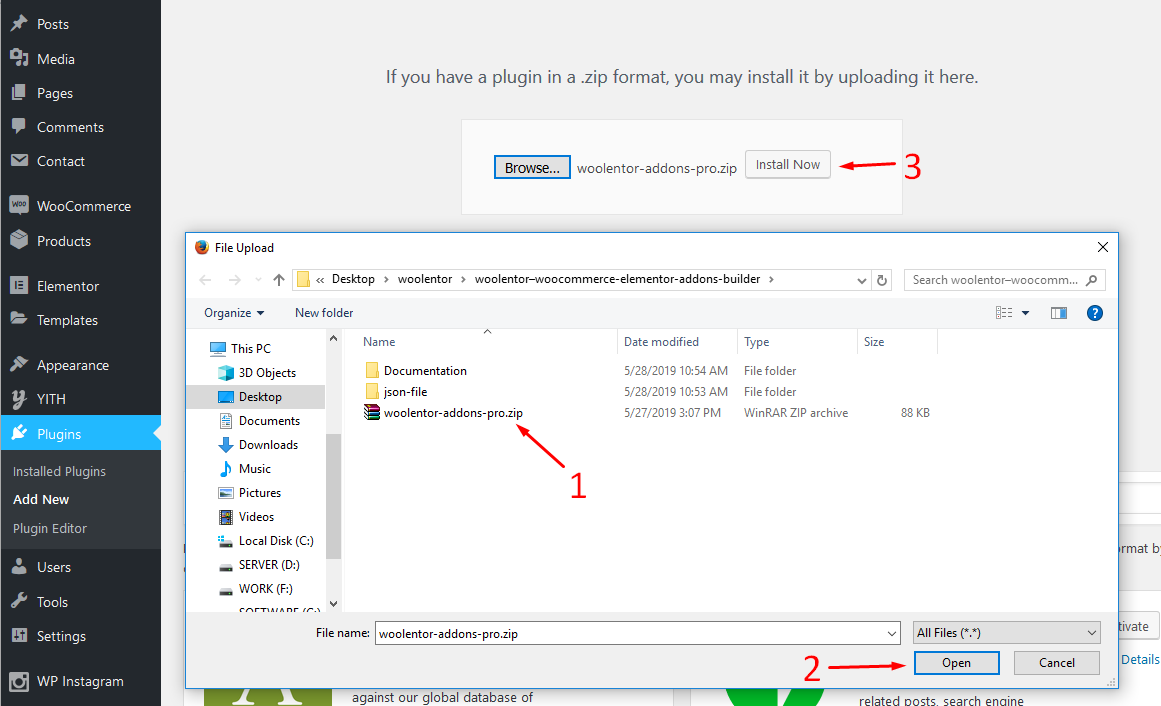Click the woolentor breadcrumb in path

point(424,279)
